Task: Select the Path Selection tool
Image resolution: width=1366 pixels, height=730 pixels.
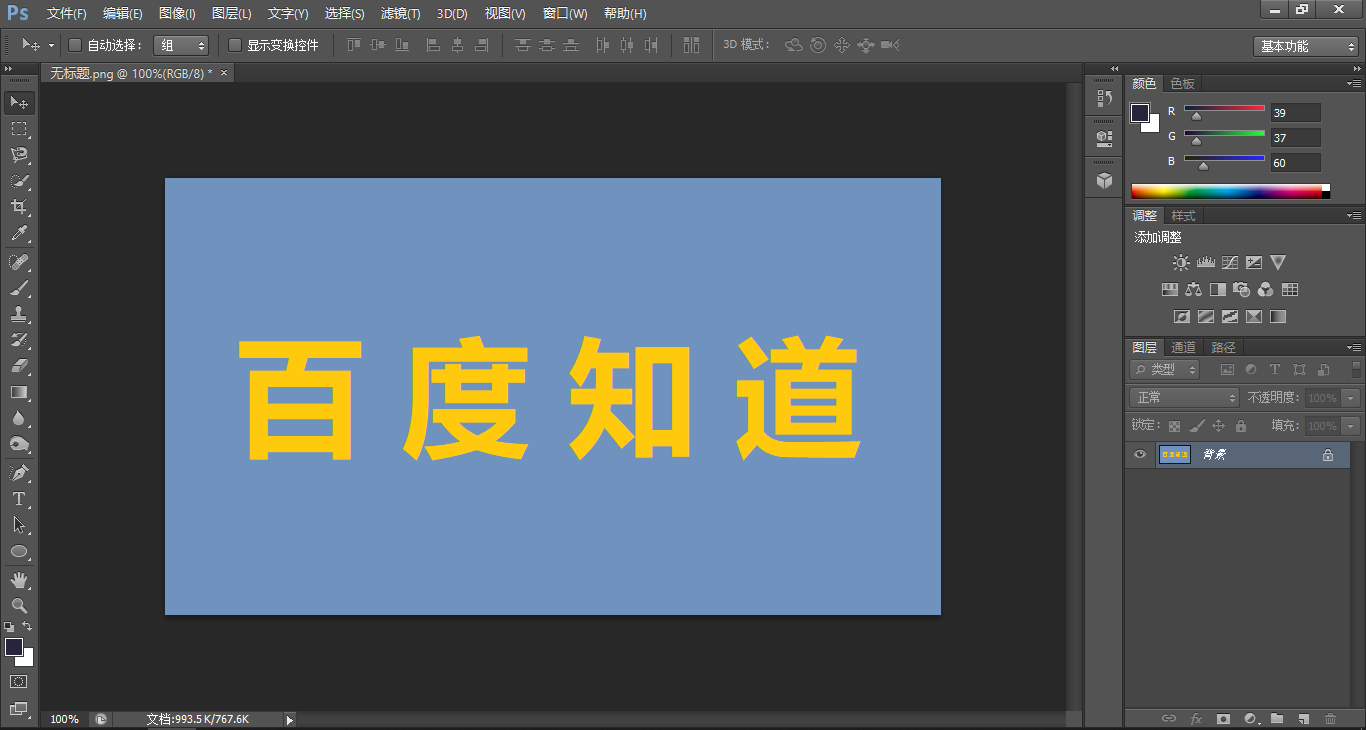Action: [19, 524]
